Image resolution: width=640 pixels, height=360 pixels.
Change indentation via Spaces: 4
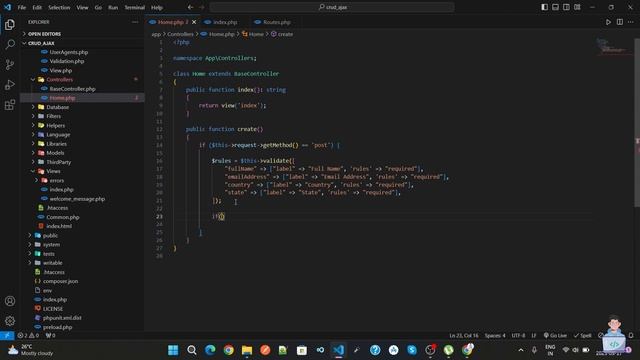point(495,336)
